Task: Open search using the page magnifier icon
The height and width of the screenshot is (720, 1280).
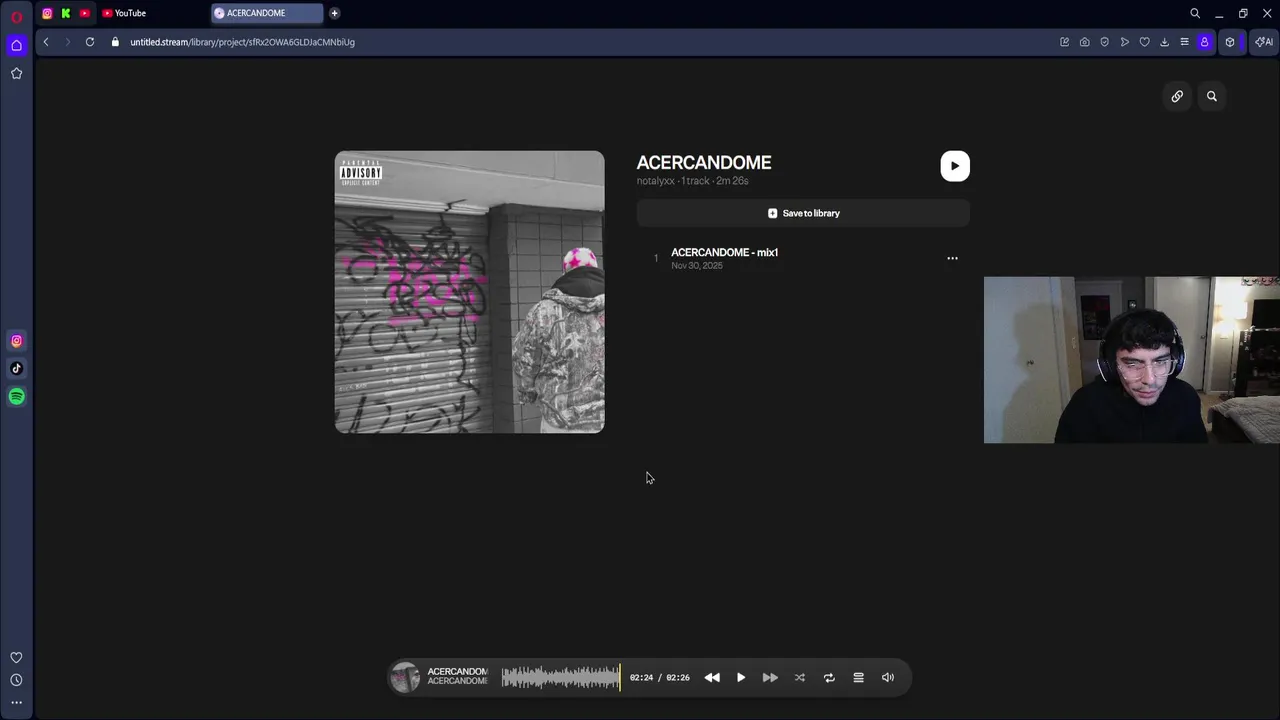Action: [x=1212, y=96]
